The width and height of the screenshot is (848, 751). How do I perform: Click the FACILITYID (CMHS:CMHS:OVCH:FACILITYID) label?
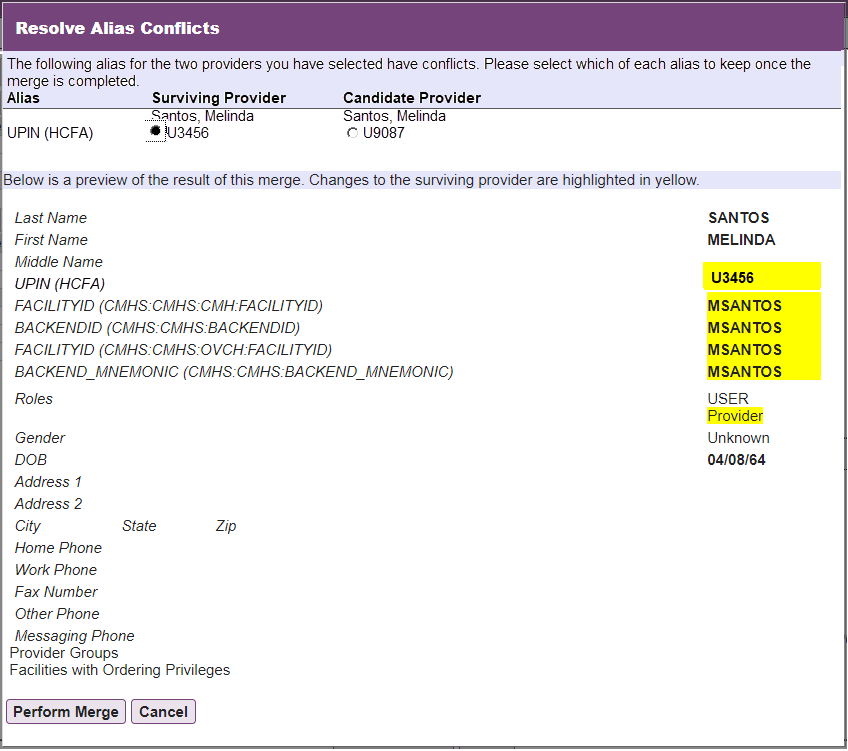point(173,350)
